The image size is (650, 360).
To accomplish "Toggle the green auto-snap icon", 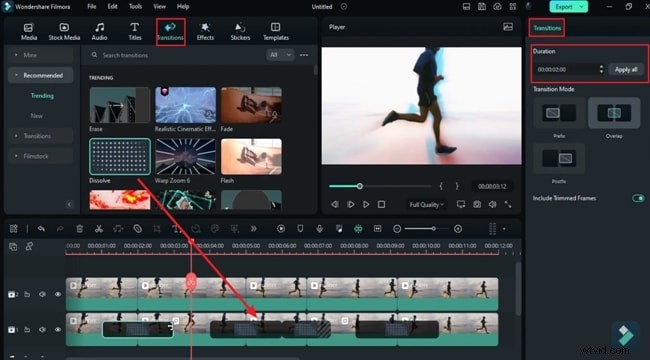I will 358,229.
